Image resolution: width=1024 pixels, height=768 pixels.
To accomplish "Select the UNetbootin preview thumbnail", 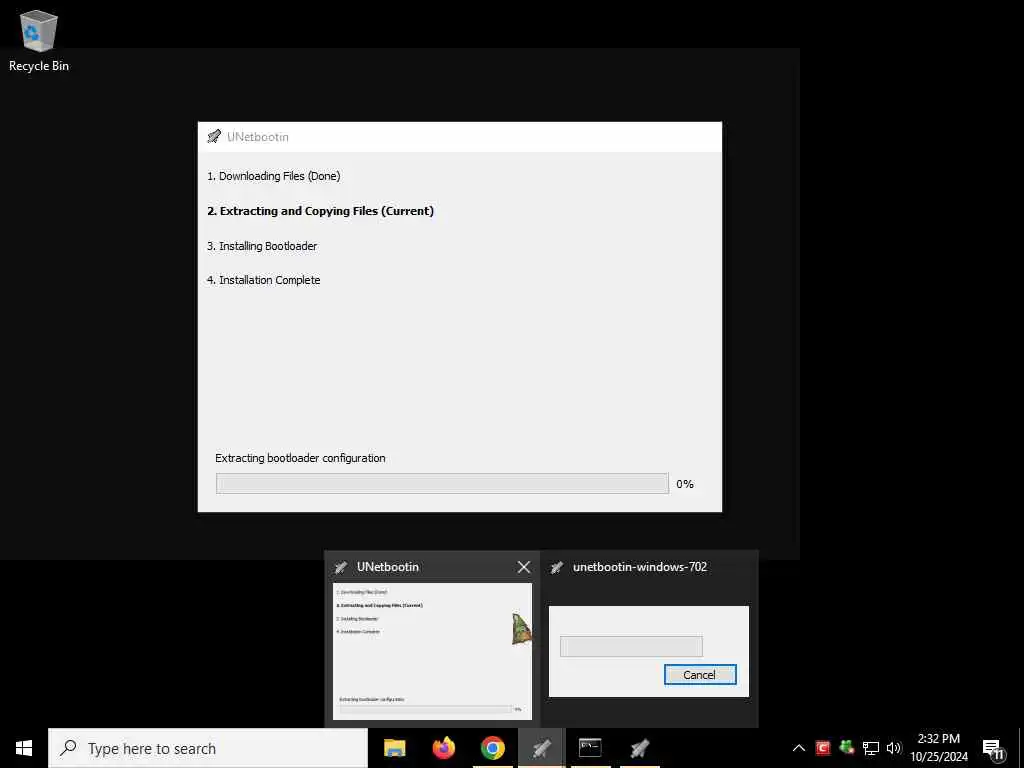I will tap(432, 651).
